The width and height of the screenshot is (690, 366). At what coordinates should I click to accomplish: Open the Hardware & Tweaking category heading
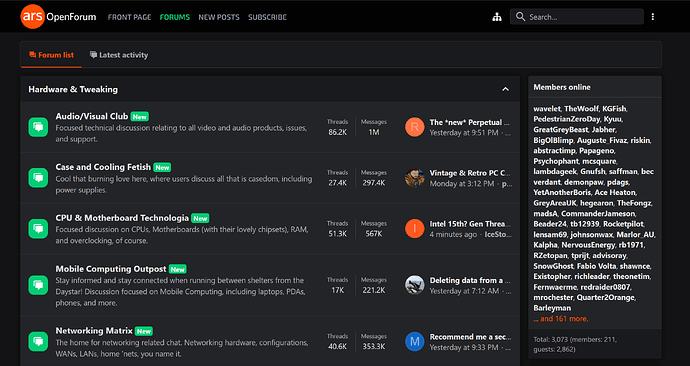(73, 89)
